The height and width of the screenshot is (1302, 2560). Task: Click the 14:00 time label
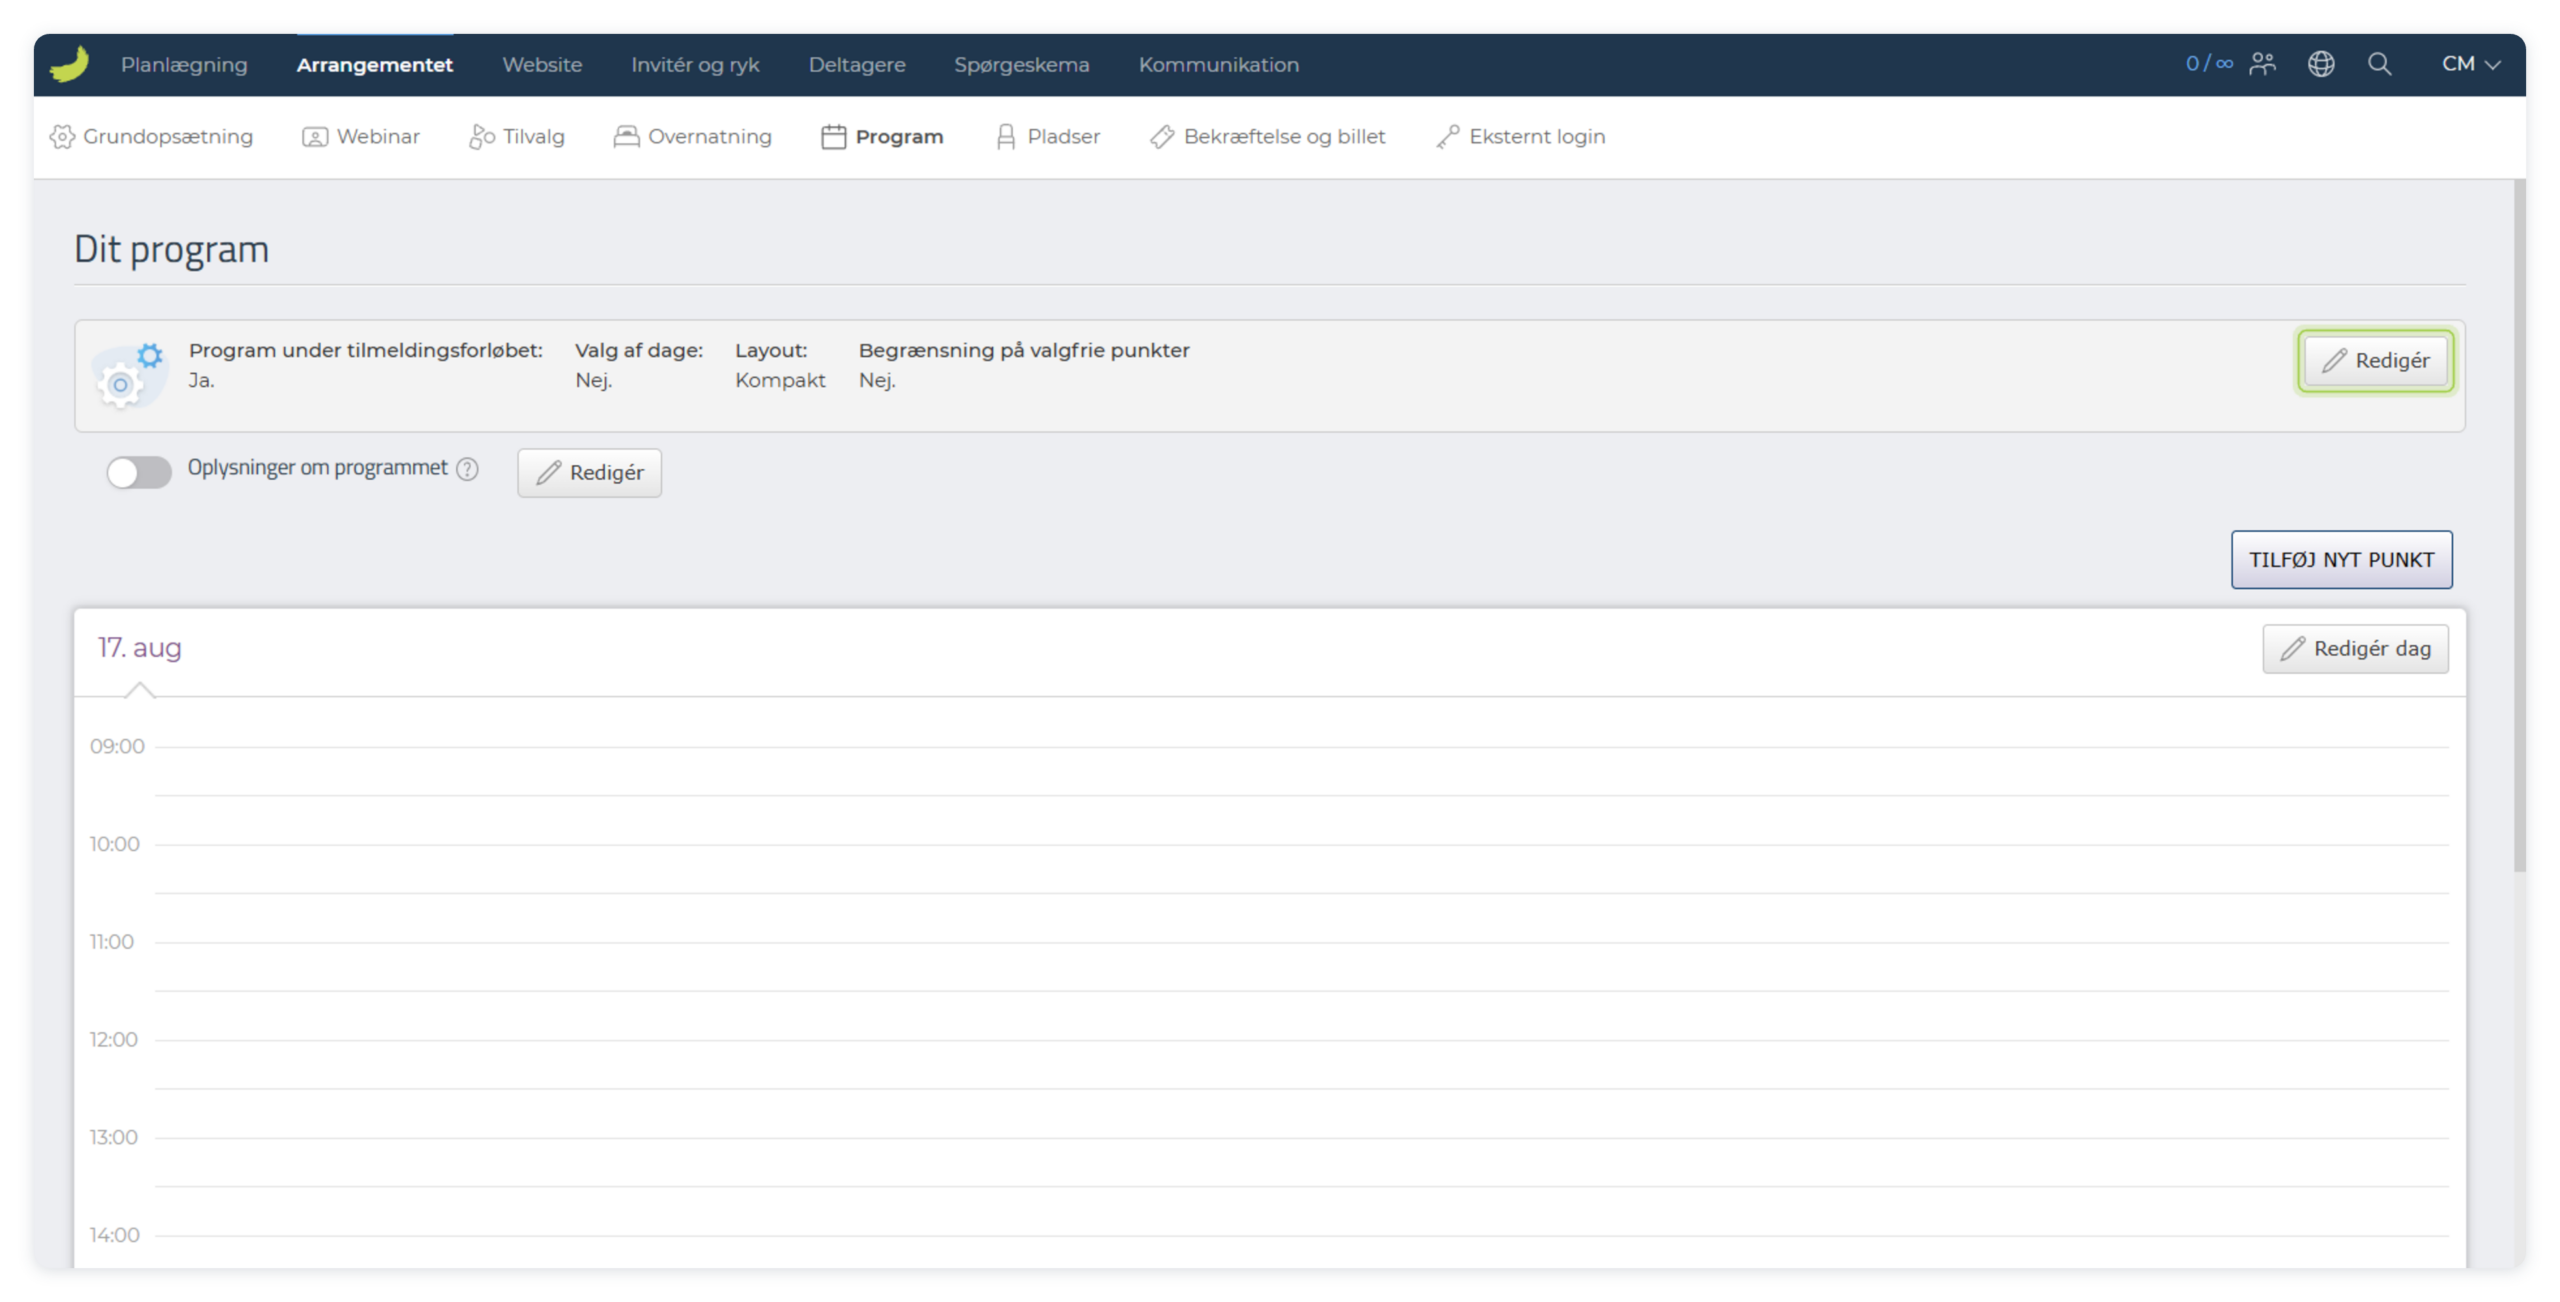pos(114,1236)
